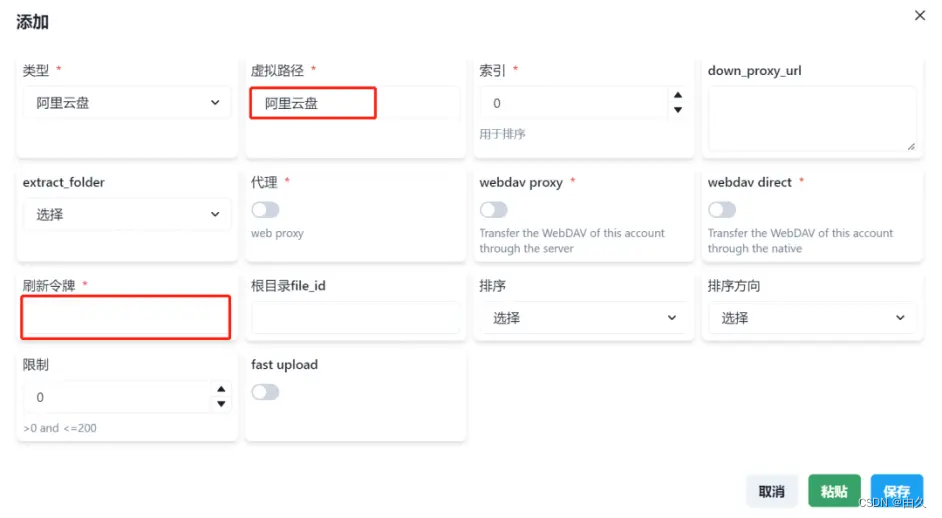Increase the 索引 value with up arrow
The width and height of the screenshot is (942, 518).
[678, 96]
